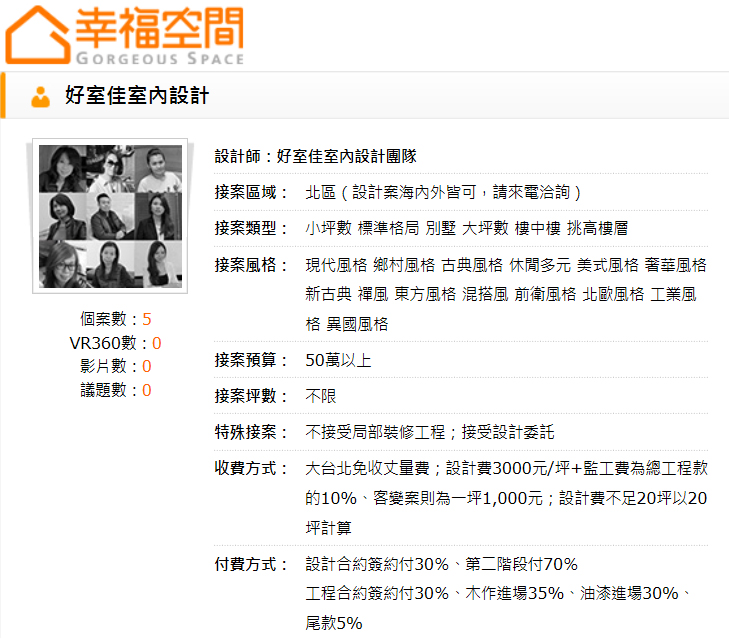Click the 幸福空間 Gorgeous Space logo
The width and height of the screenshot is (729, 643).
(125, 35)
